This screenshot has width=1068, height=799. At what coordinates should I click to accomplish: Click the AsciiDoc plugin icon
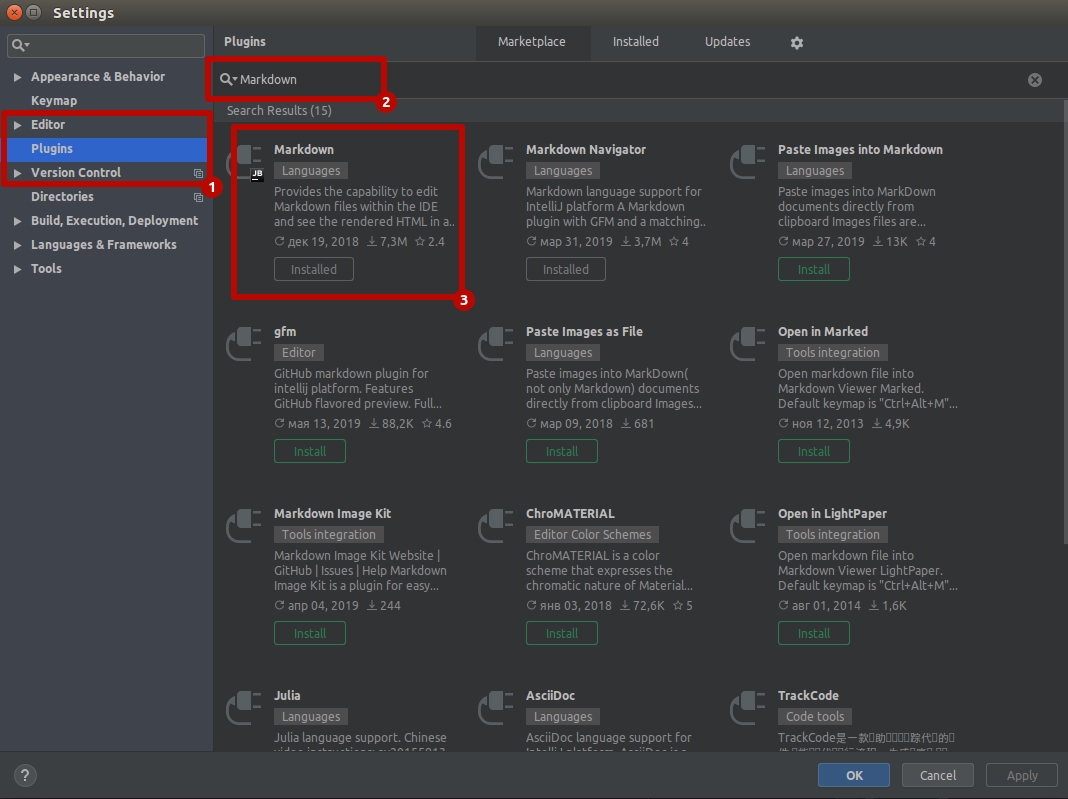[496, 709]
